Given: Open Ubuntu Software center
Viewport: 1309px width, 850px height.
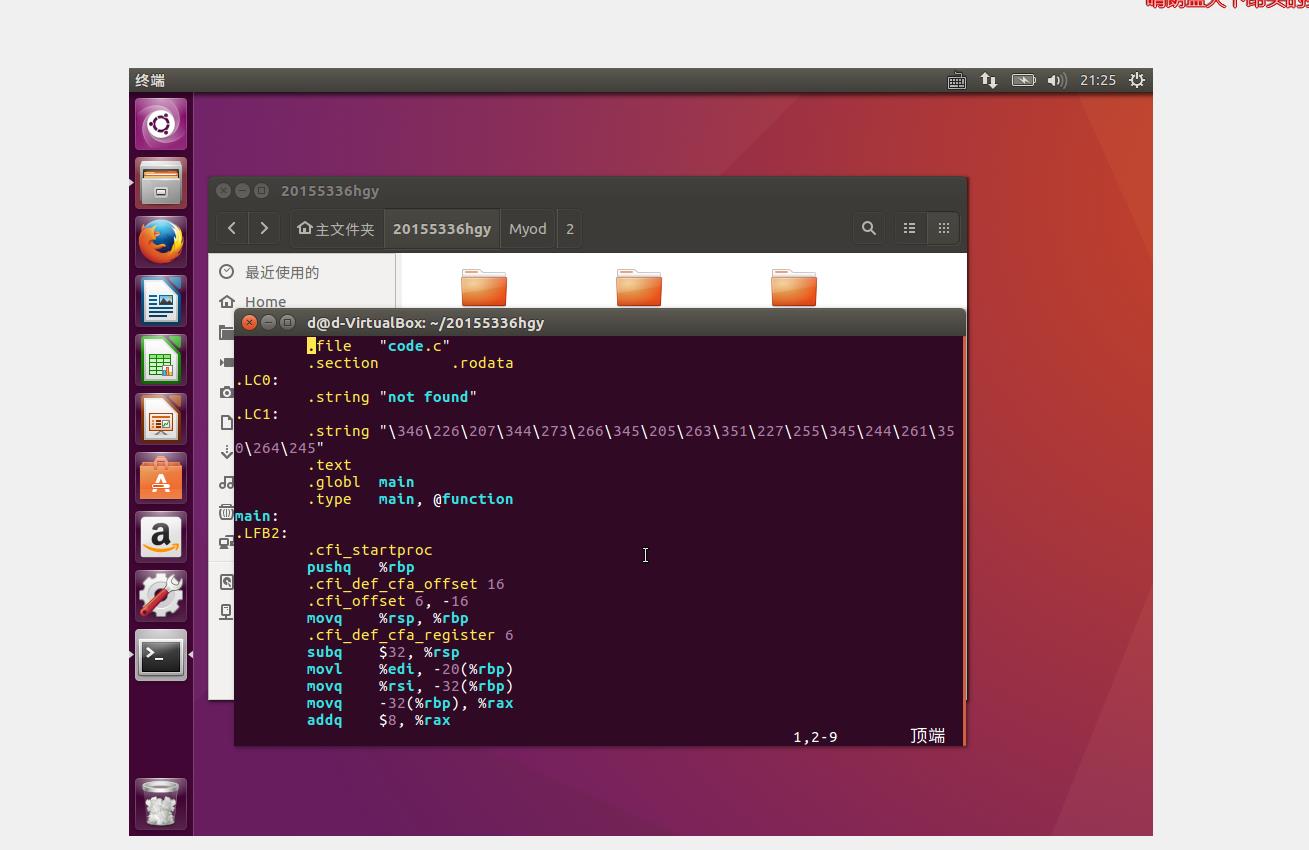Looking at the screenshot, I should [x=161, y=478].
